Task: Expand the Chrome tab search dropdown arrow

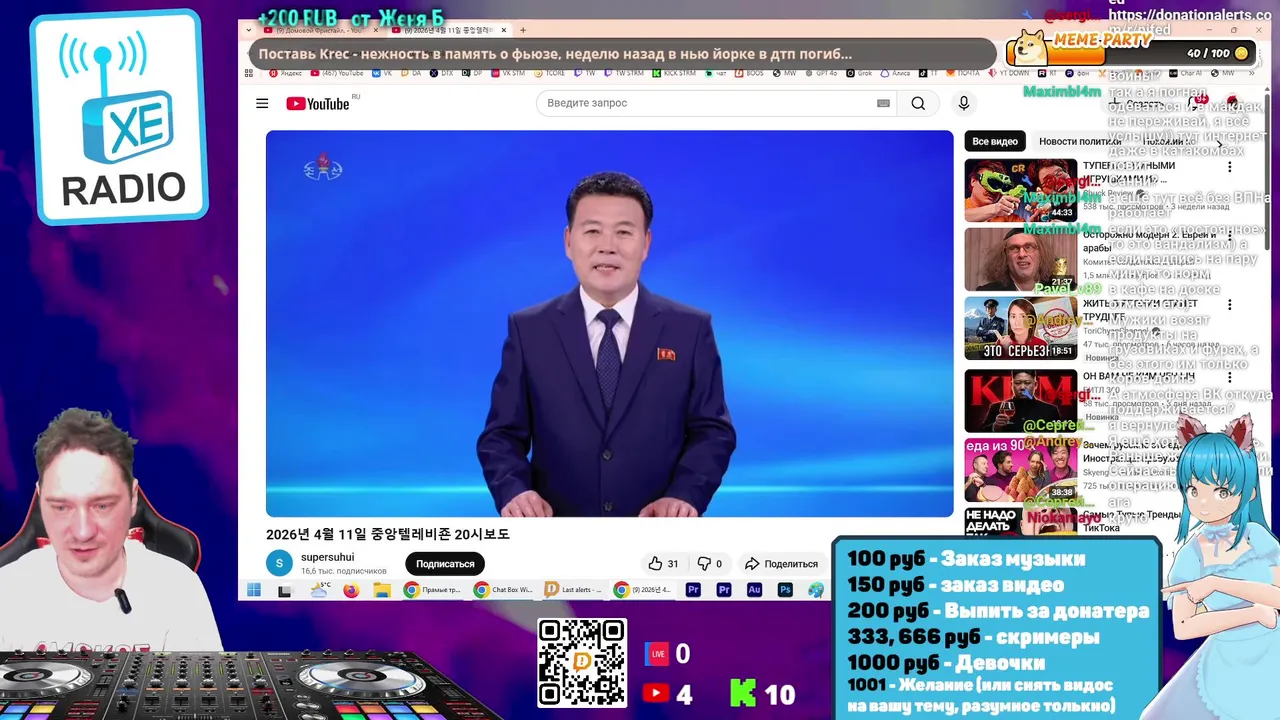Action: (249, 30)
